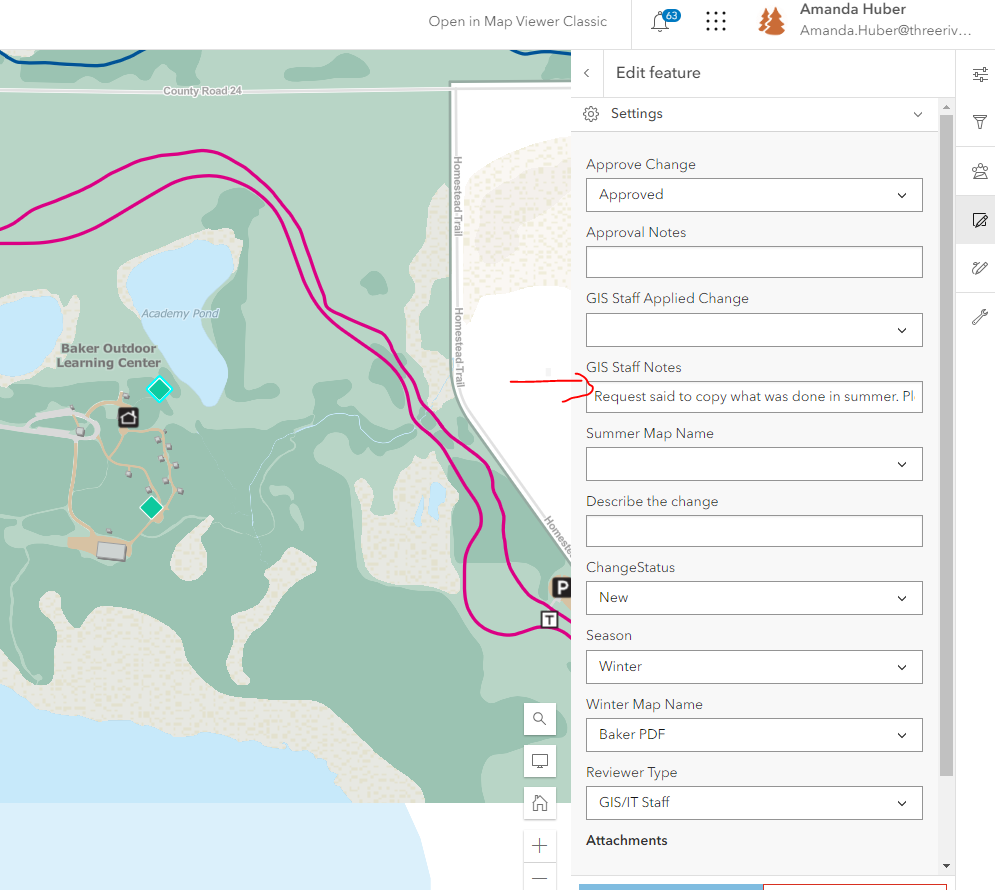The height and width of the screenshot is (890, 995).
Task: Click into the GIS Staff Notes text field
Action: coord(754,397)
